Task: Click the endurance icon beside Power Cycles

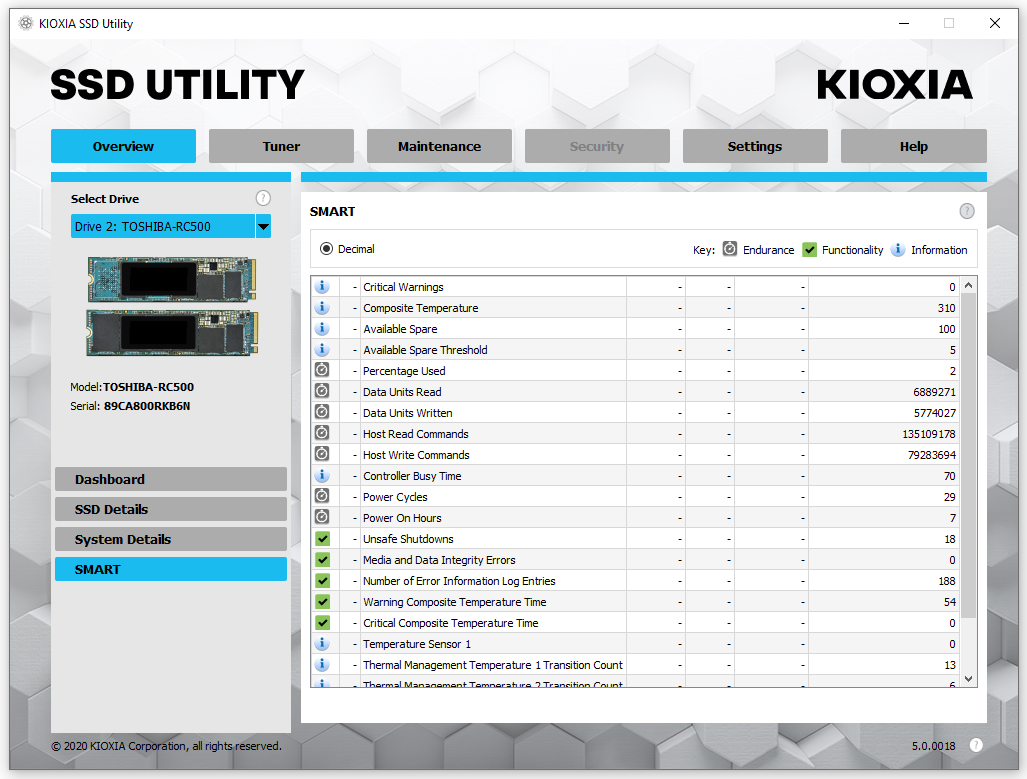Action: coord(322,496)
